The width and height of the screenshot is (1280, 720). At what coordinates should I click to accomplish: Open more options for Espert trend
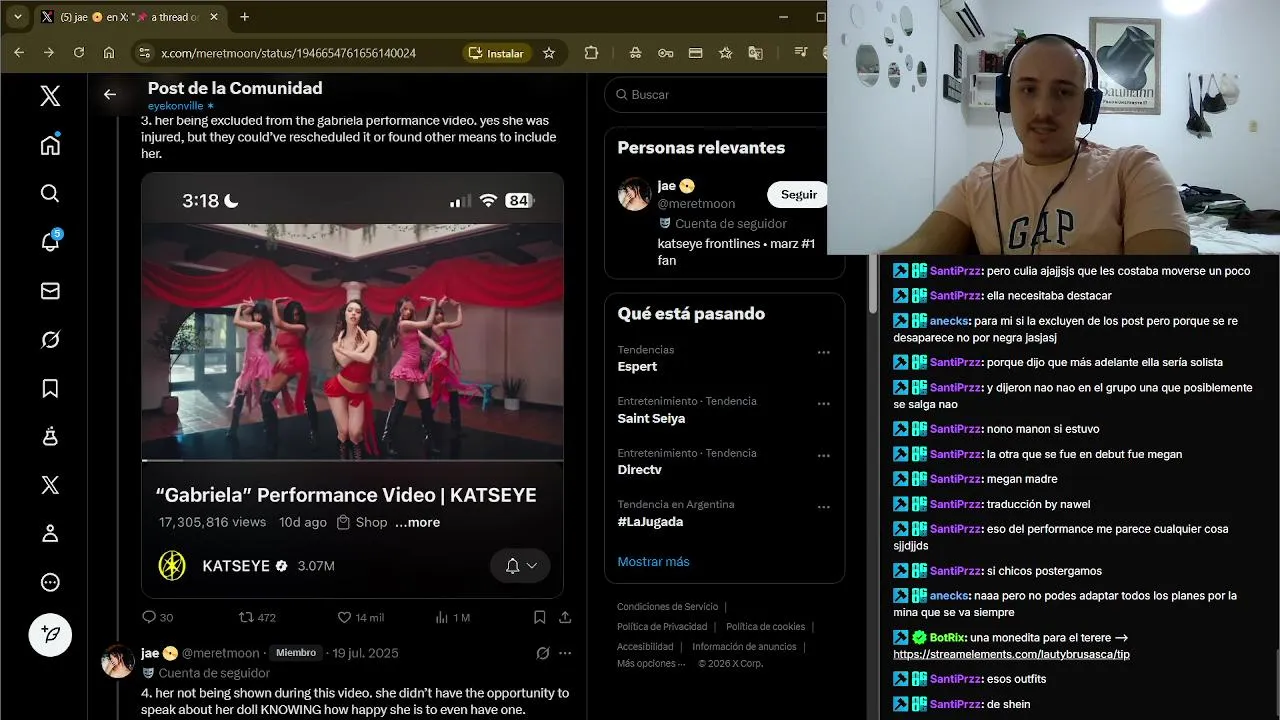pos(823,352)
